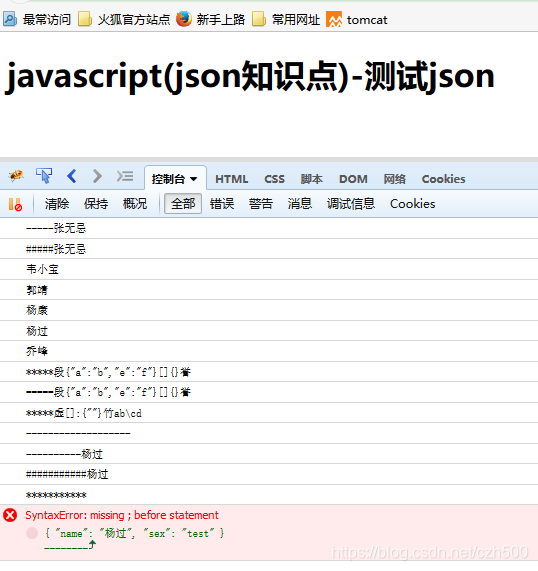Screen dimensions: 538x571
Task: Select the asterisks-only log row
Action: [269, 495]
